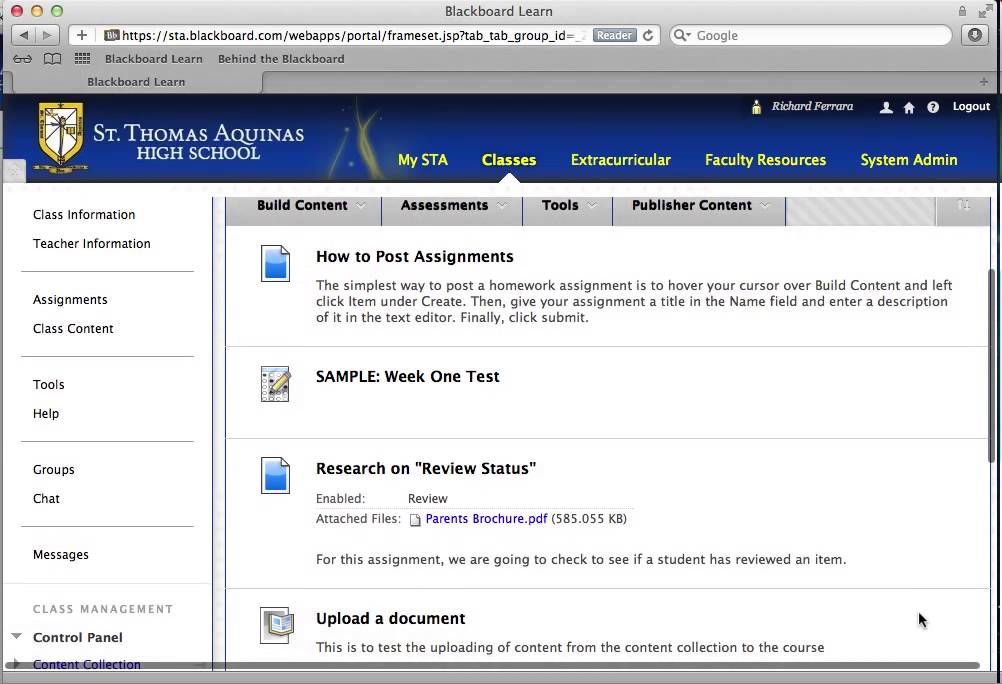The height and width of the screenshot is (684, 1002).
Task: Click the Upload a document title
Action: (390, 619)
